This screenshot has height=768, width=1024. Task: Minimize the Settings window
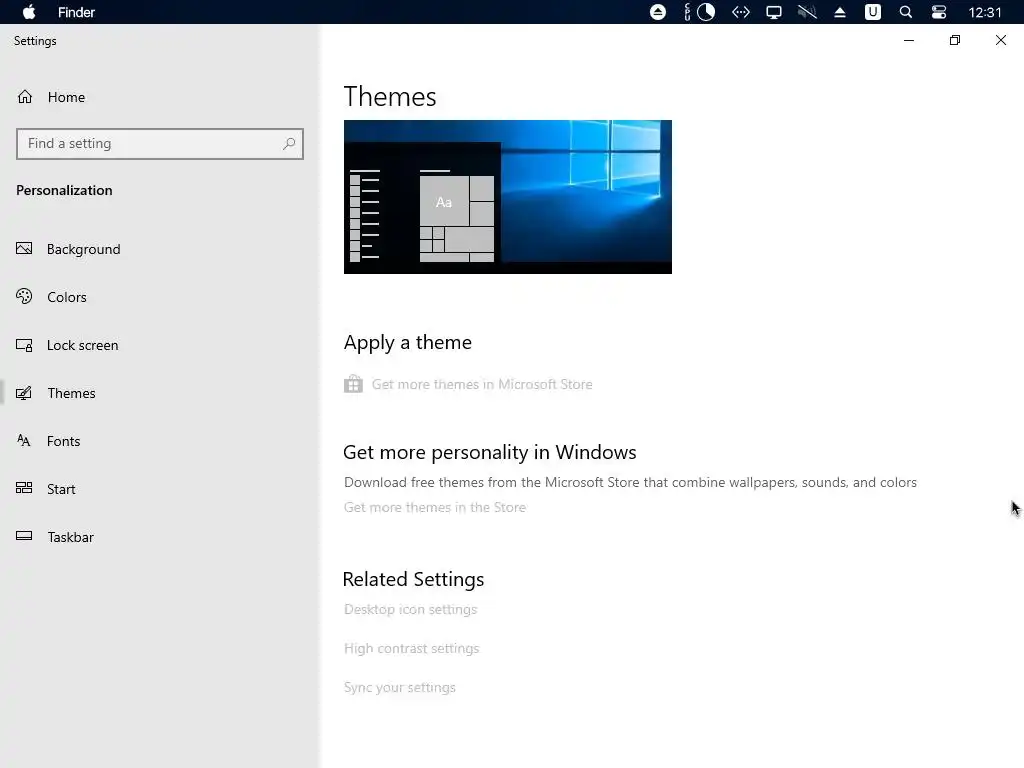[x=909, y=40]
